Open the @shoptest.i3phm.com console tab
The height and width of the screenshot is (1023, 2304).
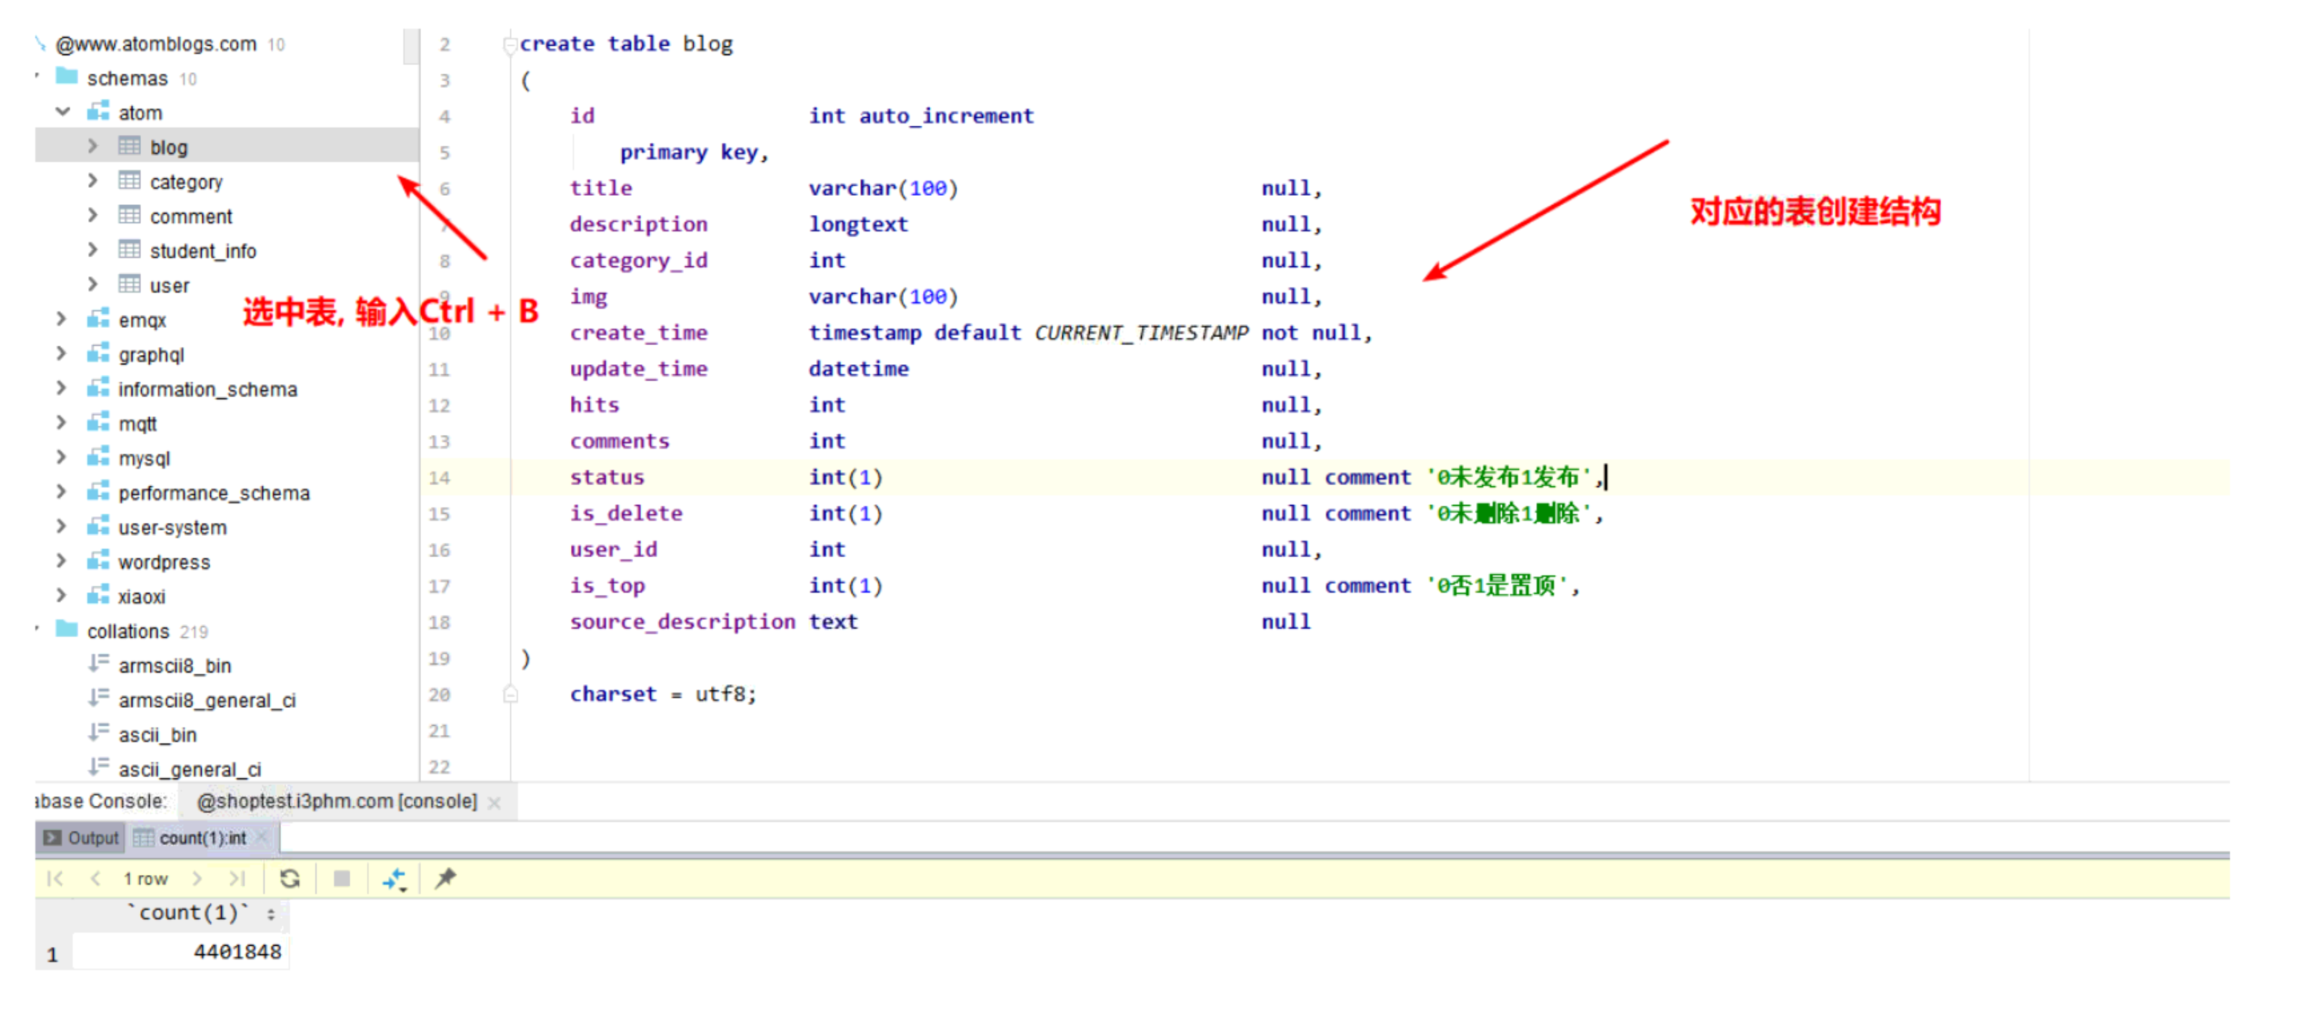pyautogui.click(x=337, y=801)
